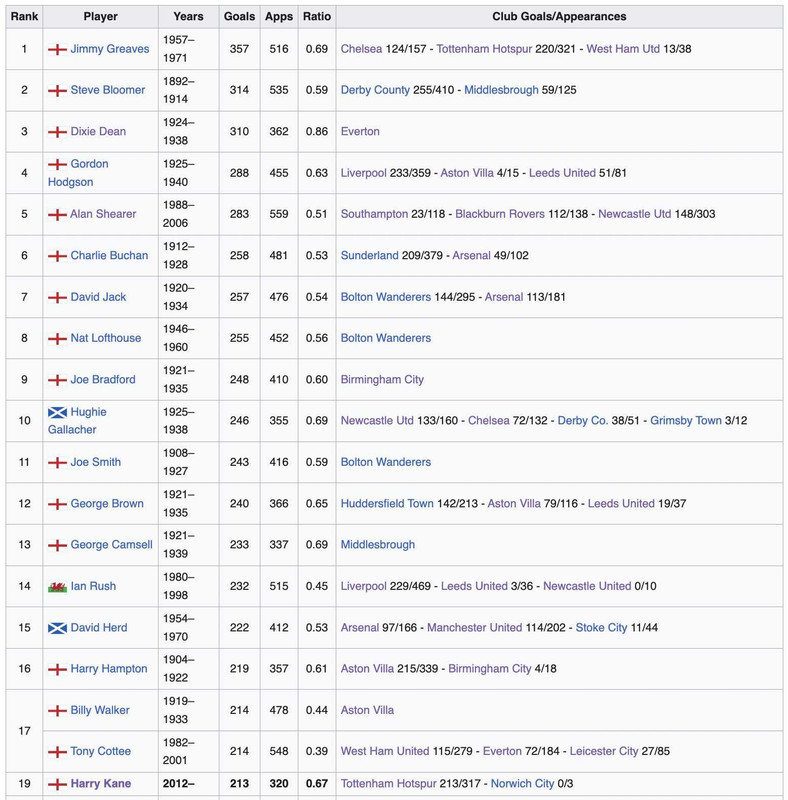The image size is (788, 800).
Task: Open the Joe Bradford player link
Action: pos(103,380)
